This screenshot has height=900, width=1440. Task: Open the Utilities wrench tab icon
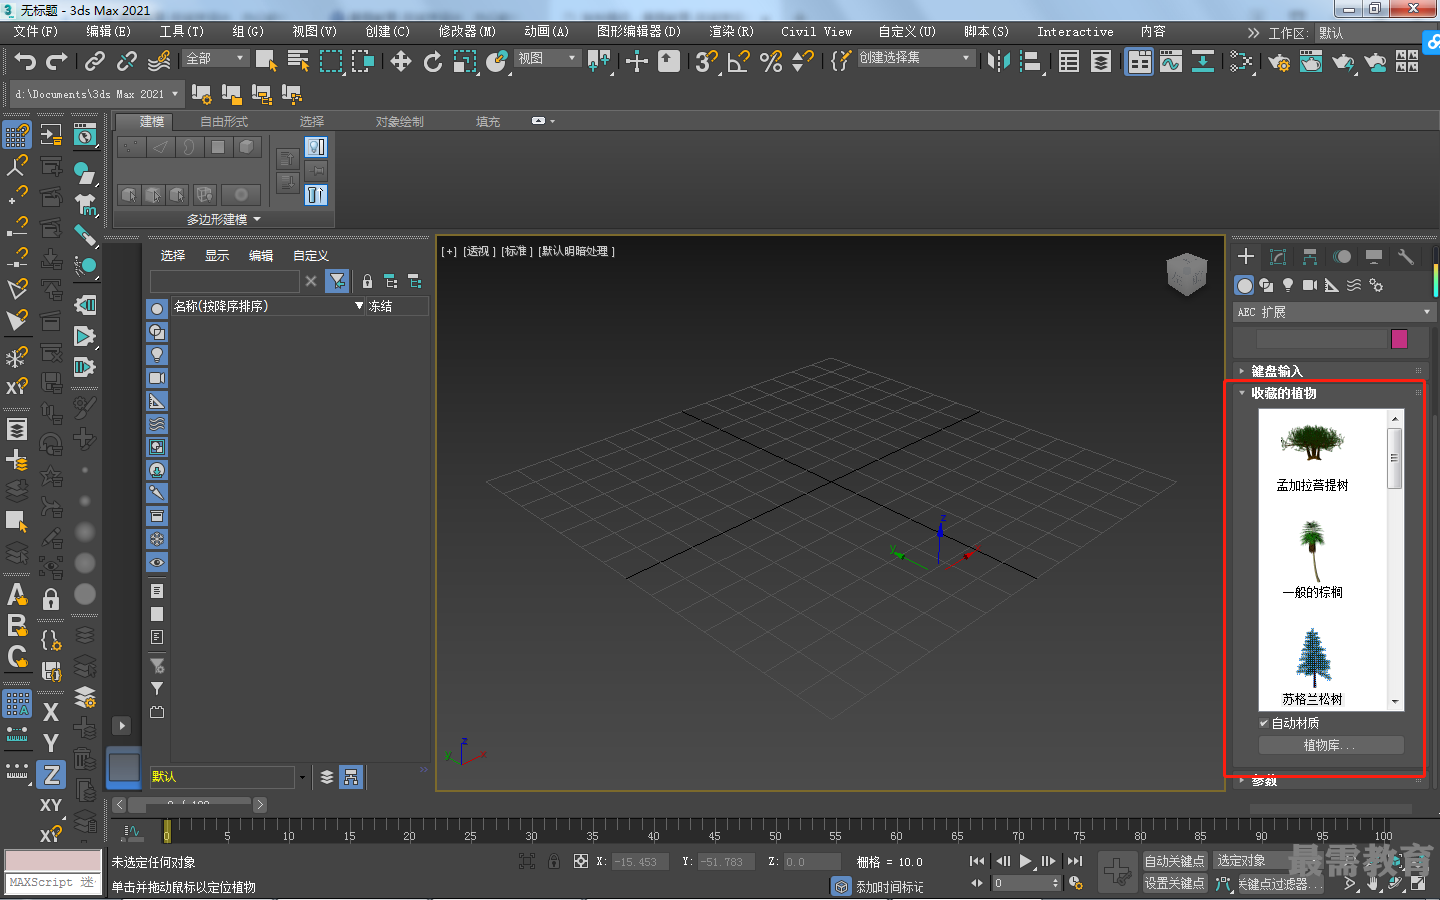(1406, 257)
